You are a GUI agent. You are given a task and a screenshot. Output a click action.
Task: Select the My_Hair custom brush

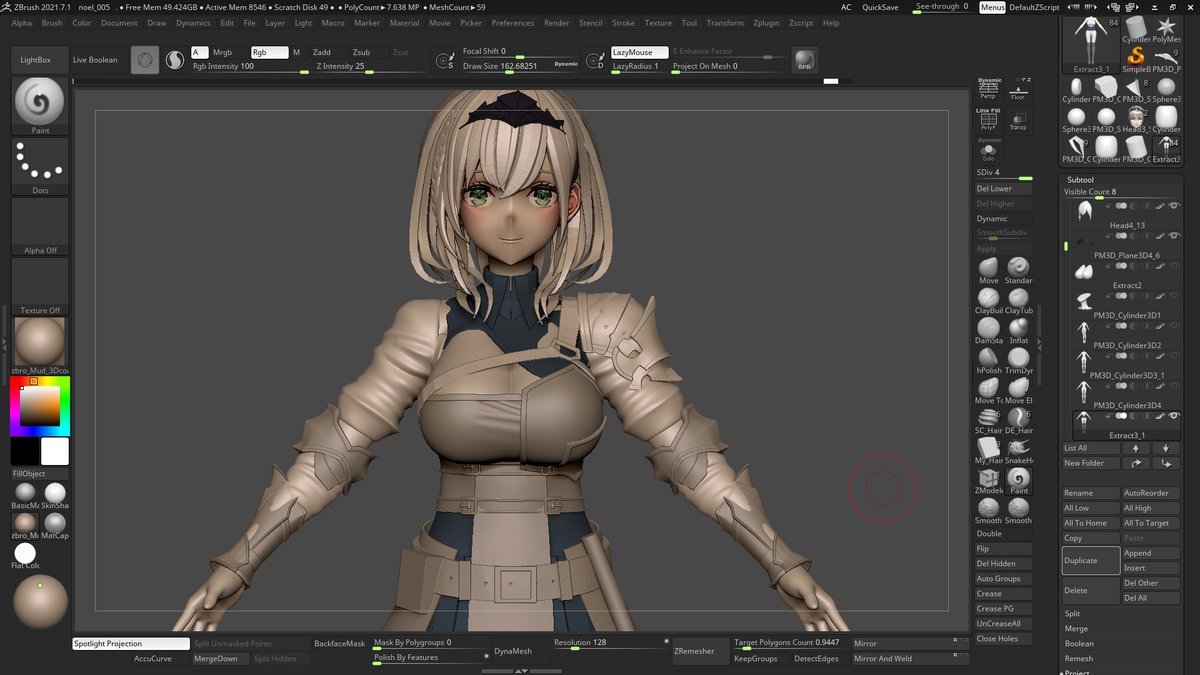point(988,450)
